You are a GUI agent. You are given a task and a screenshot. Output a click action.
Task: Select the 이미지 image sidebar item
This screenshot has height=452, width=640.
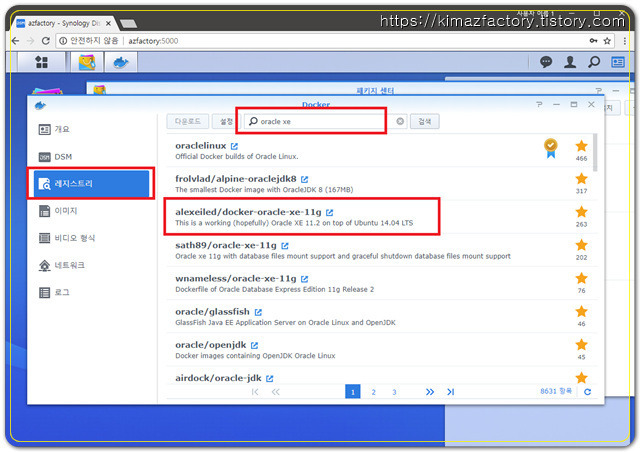point(92,211)
